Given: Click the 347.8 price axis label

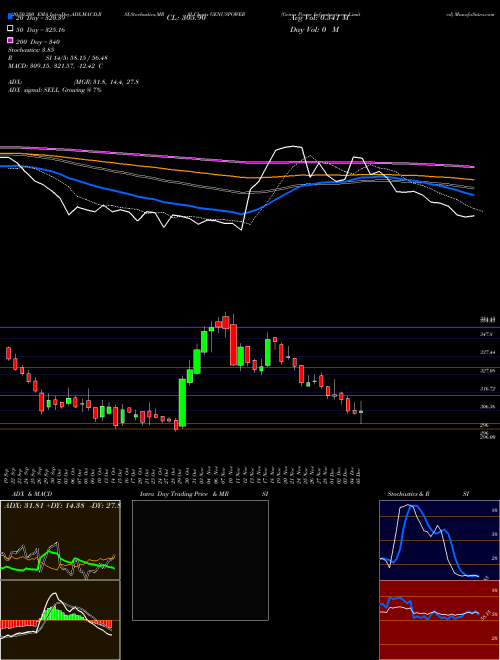Looking at the screenshot, I should (486, 334).
